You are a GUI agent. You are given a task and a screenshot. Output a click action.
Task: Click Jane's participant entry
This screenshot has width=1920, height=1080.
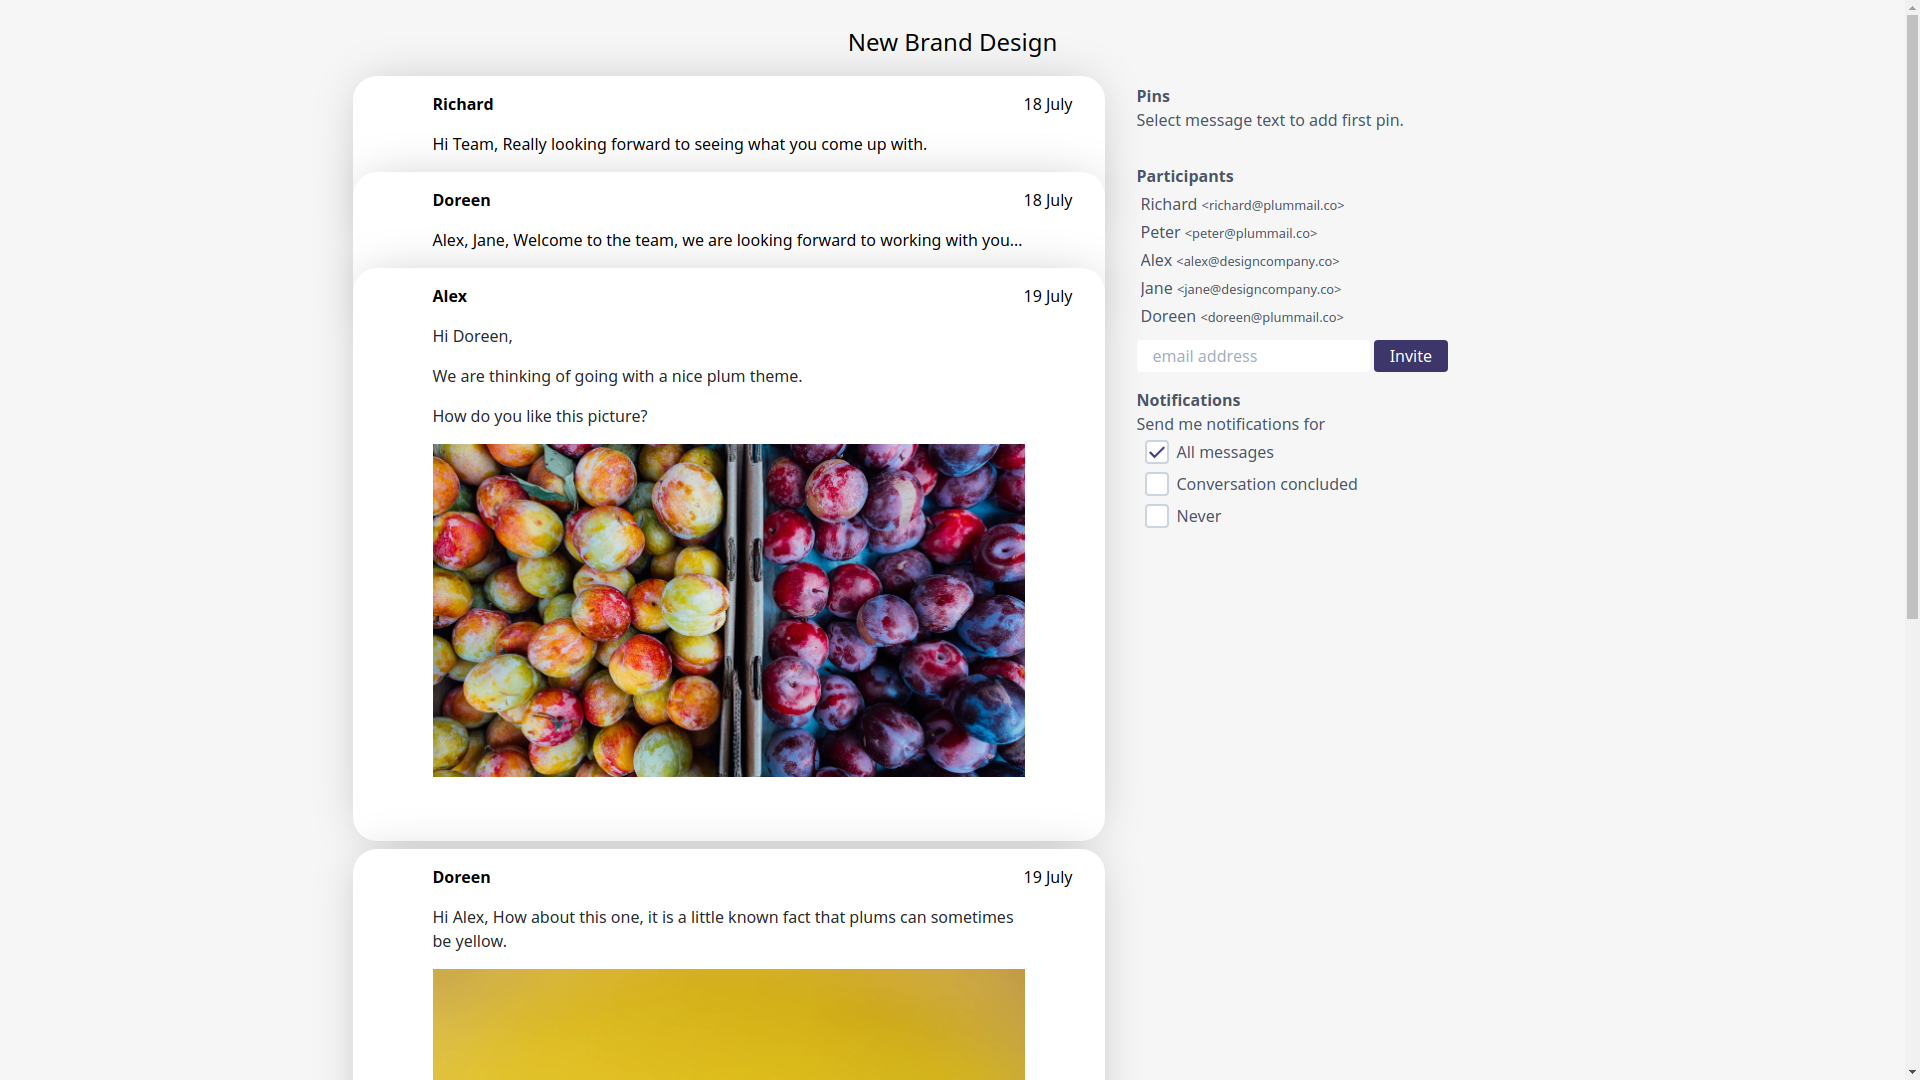(x=1259, y=289)
